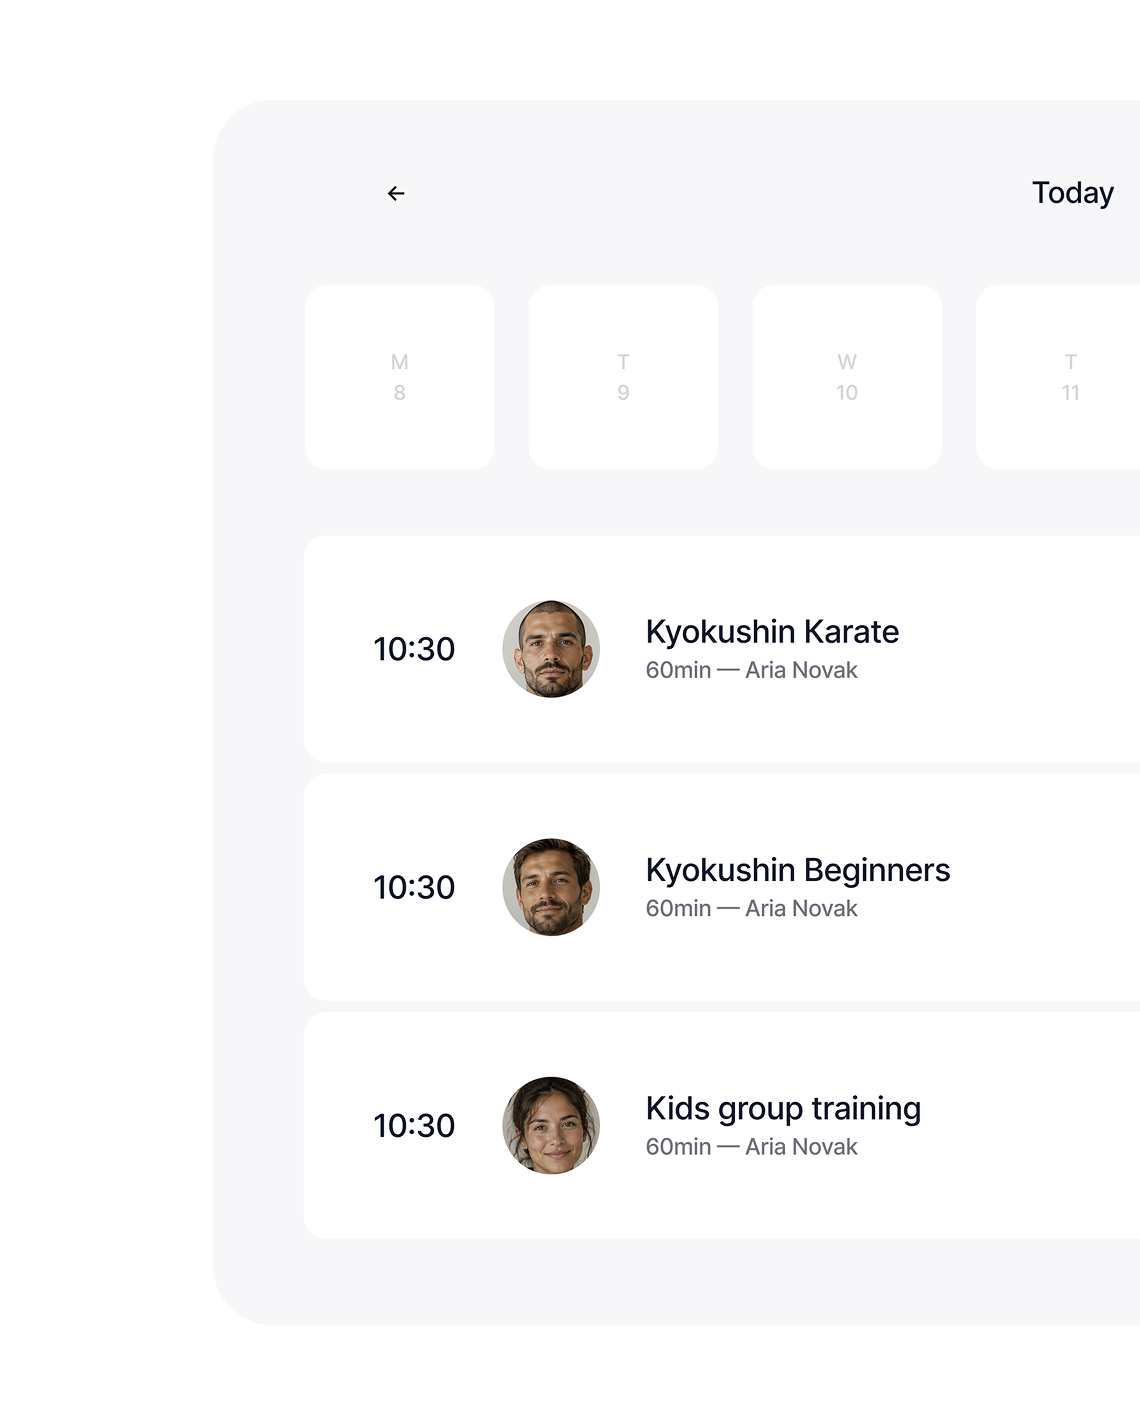Click 60min — Aria Novak under Kids group training

[x=751, y=1146]
